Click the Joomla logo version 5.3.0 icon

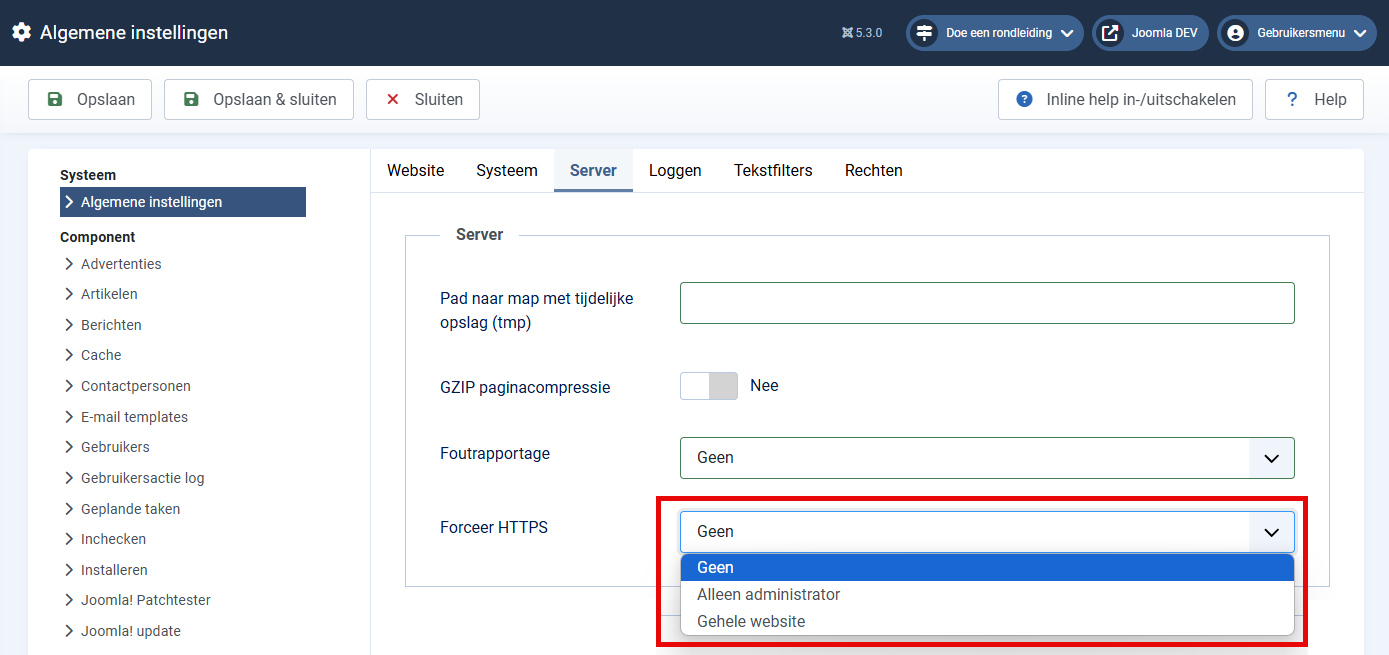pyautogui.click(x=847, y=33)
